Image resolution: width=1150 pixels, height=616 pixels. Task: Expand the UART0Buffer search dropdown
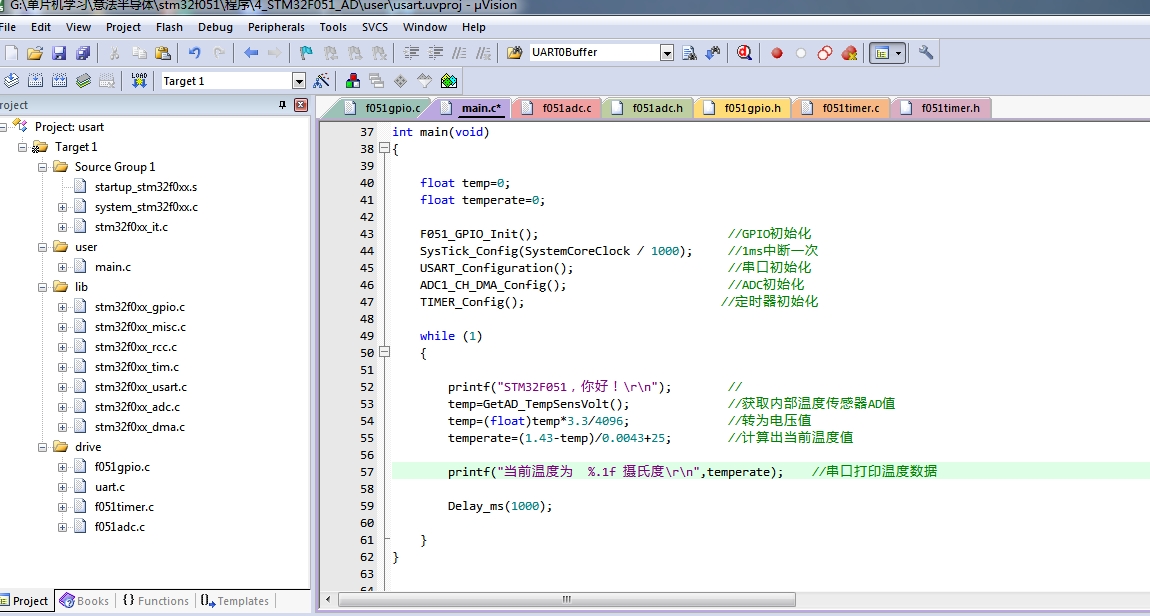pos(667,53)
